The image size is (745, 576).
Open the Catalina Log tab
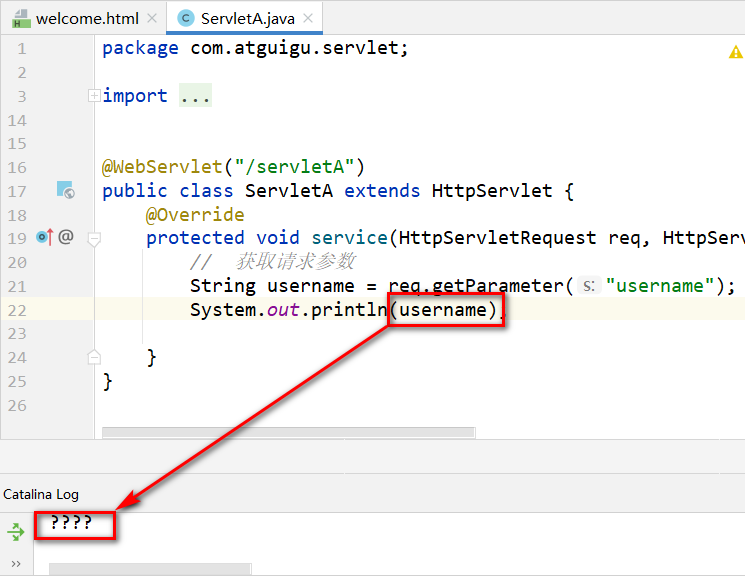click(41, 494)
